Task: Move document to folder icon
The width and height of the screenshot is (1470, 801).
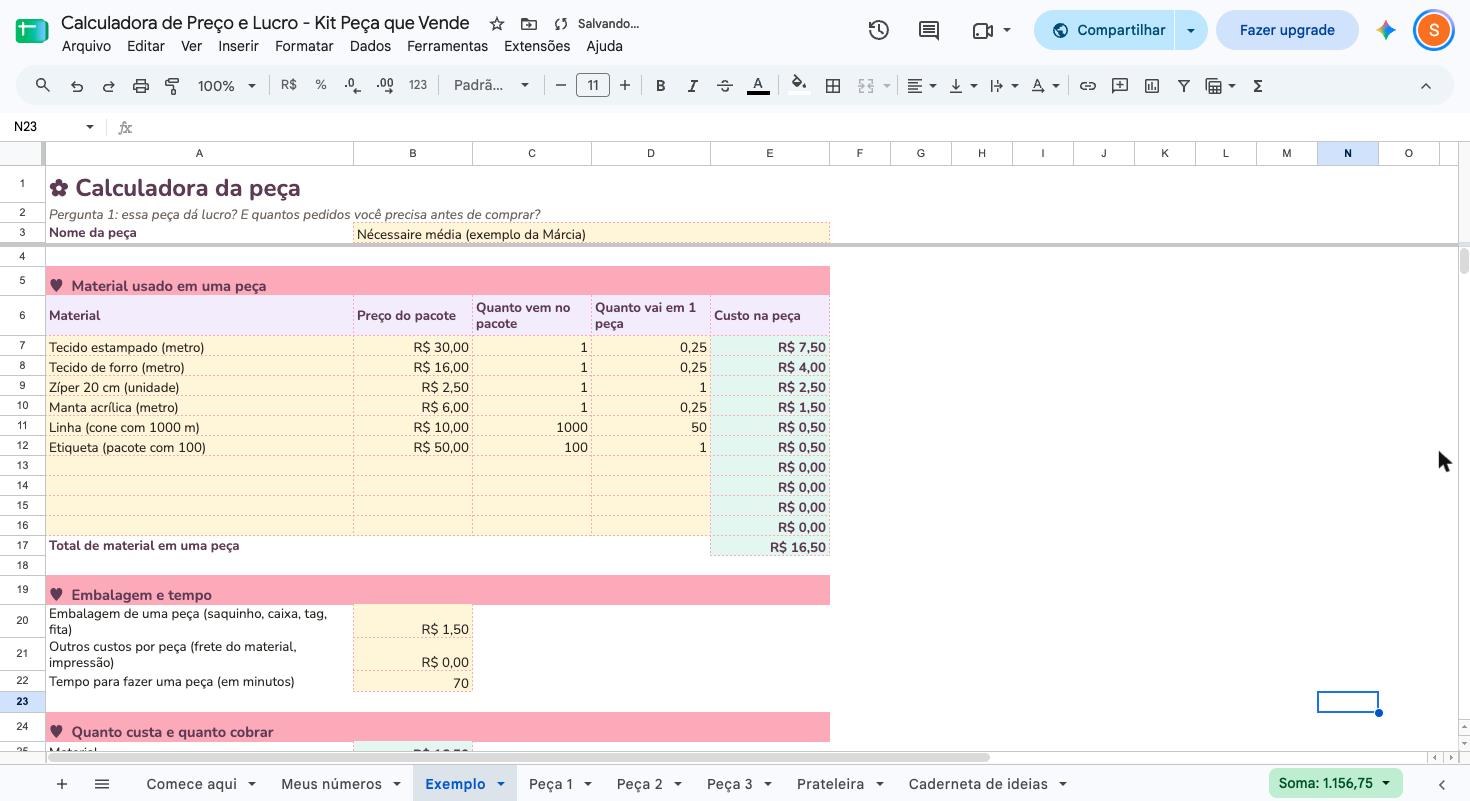Action: (529, 23)
